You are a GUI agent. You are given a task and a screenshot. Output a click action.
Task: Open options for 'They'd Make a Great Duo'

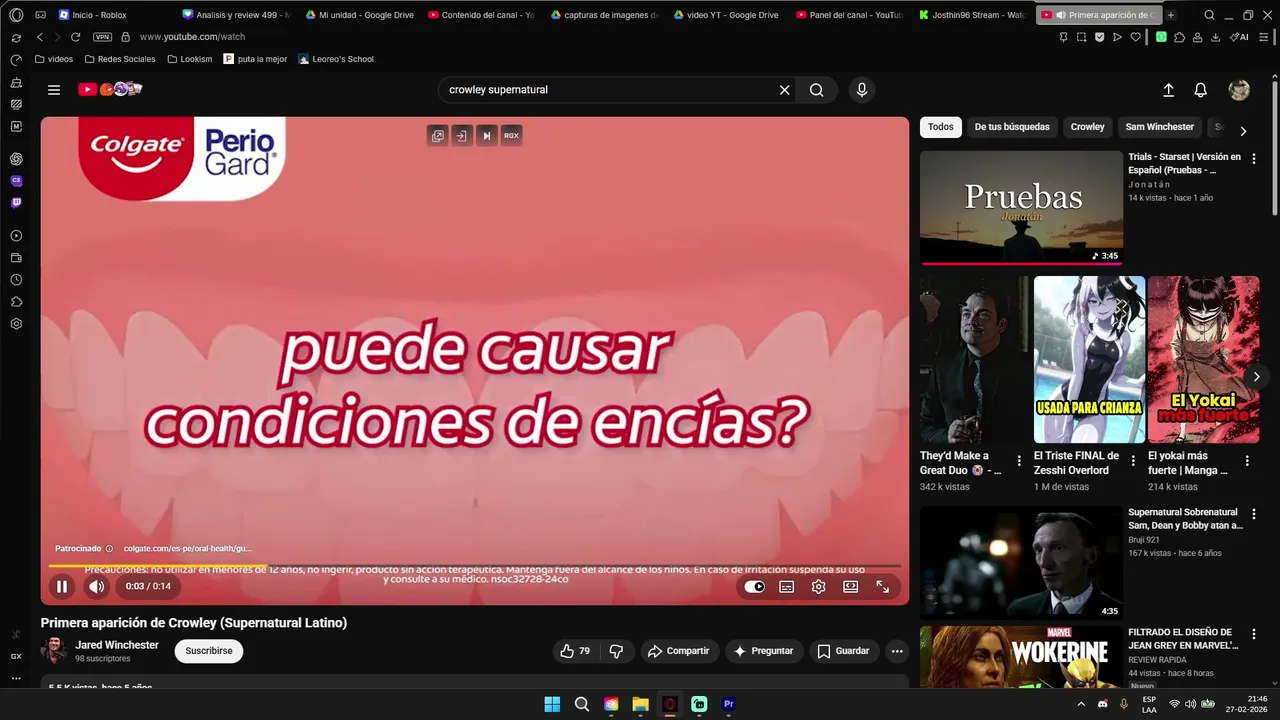tap(1019, 461)
